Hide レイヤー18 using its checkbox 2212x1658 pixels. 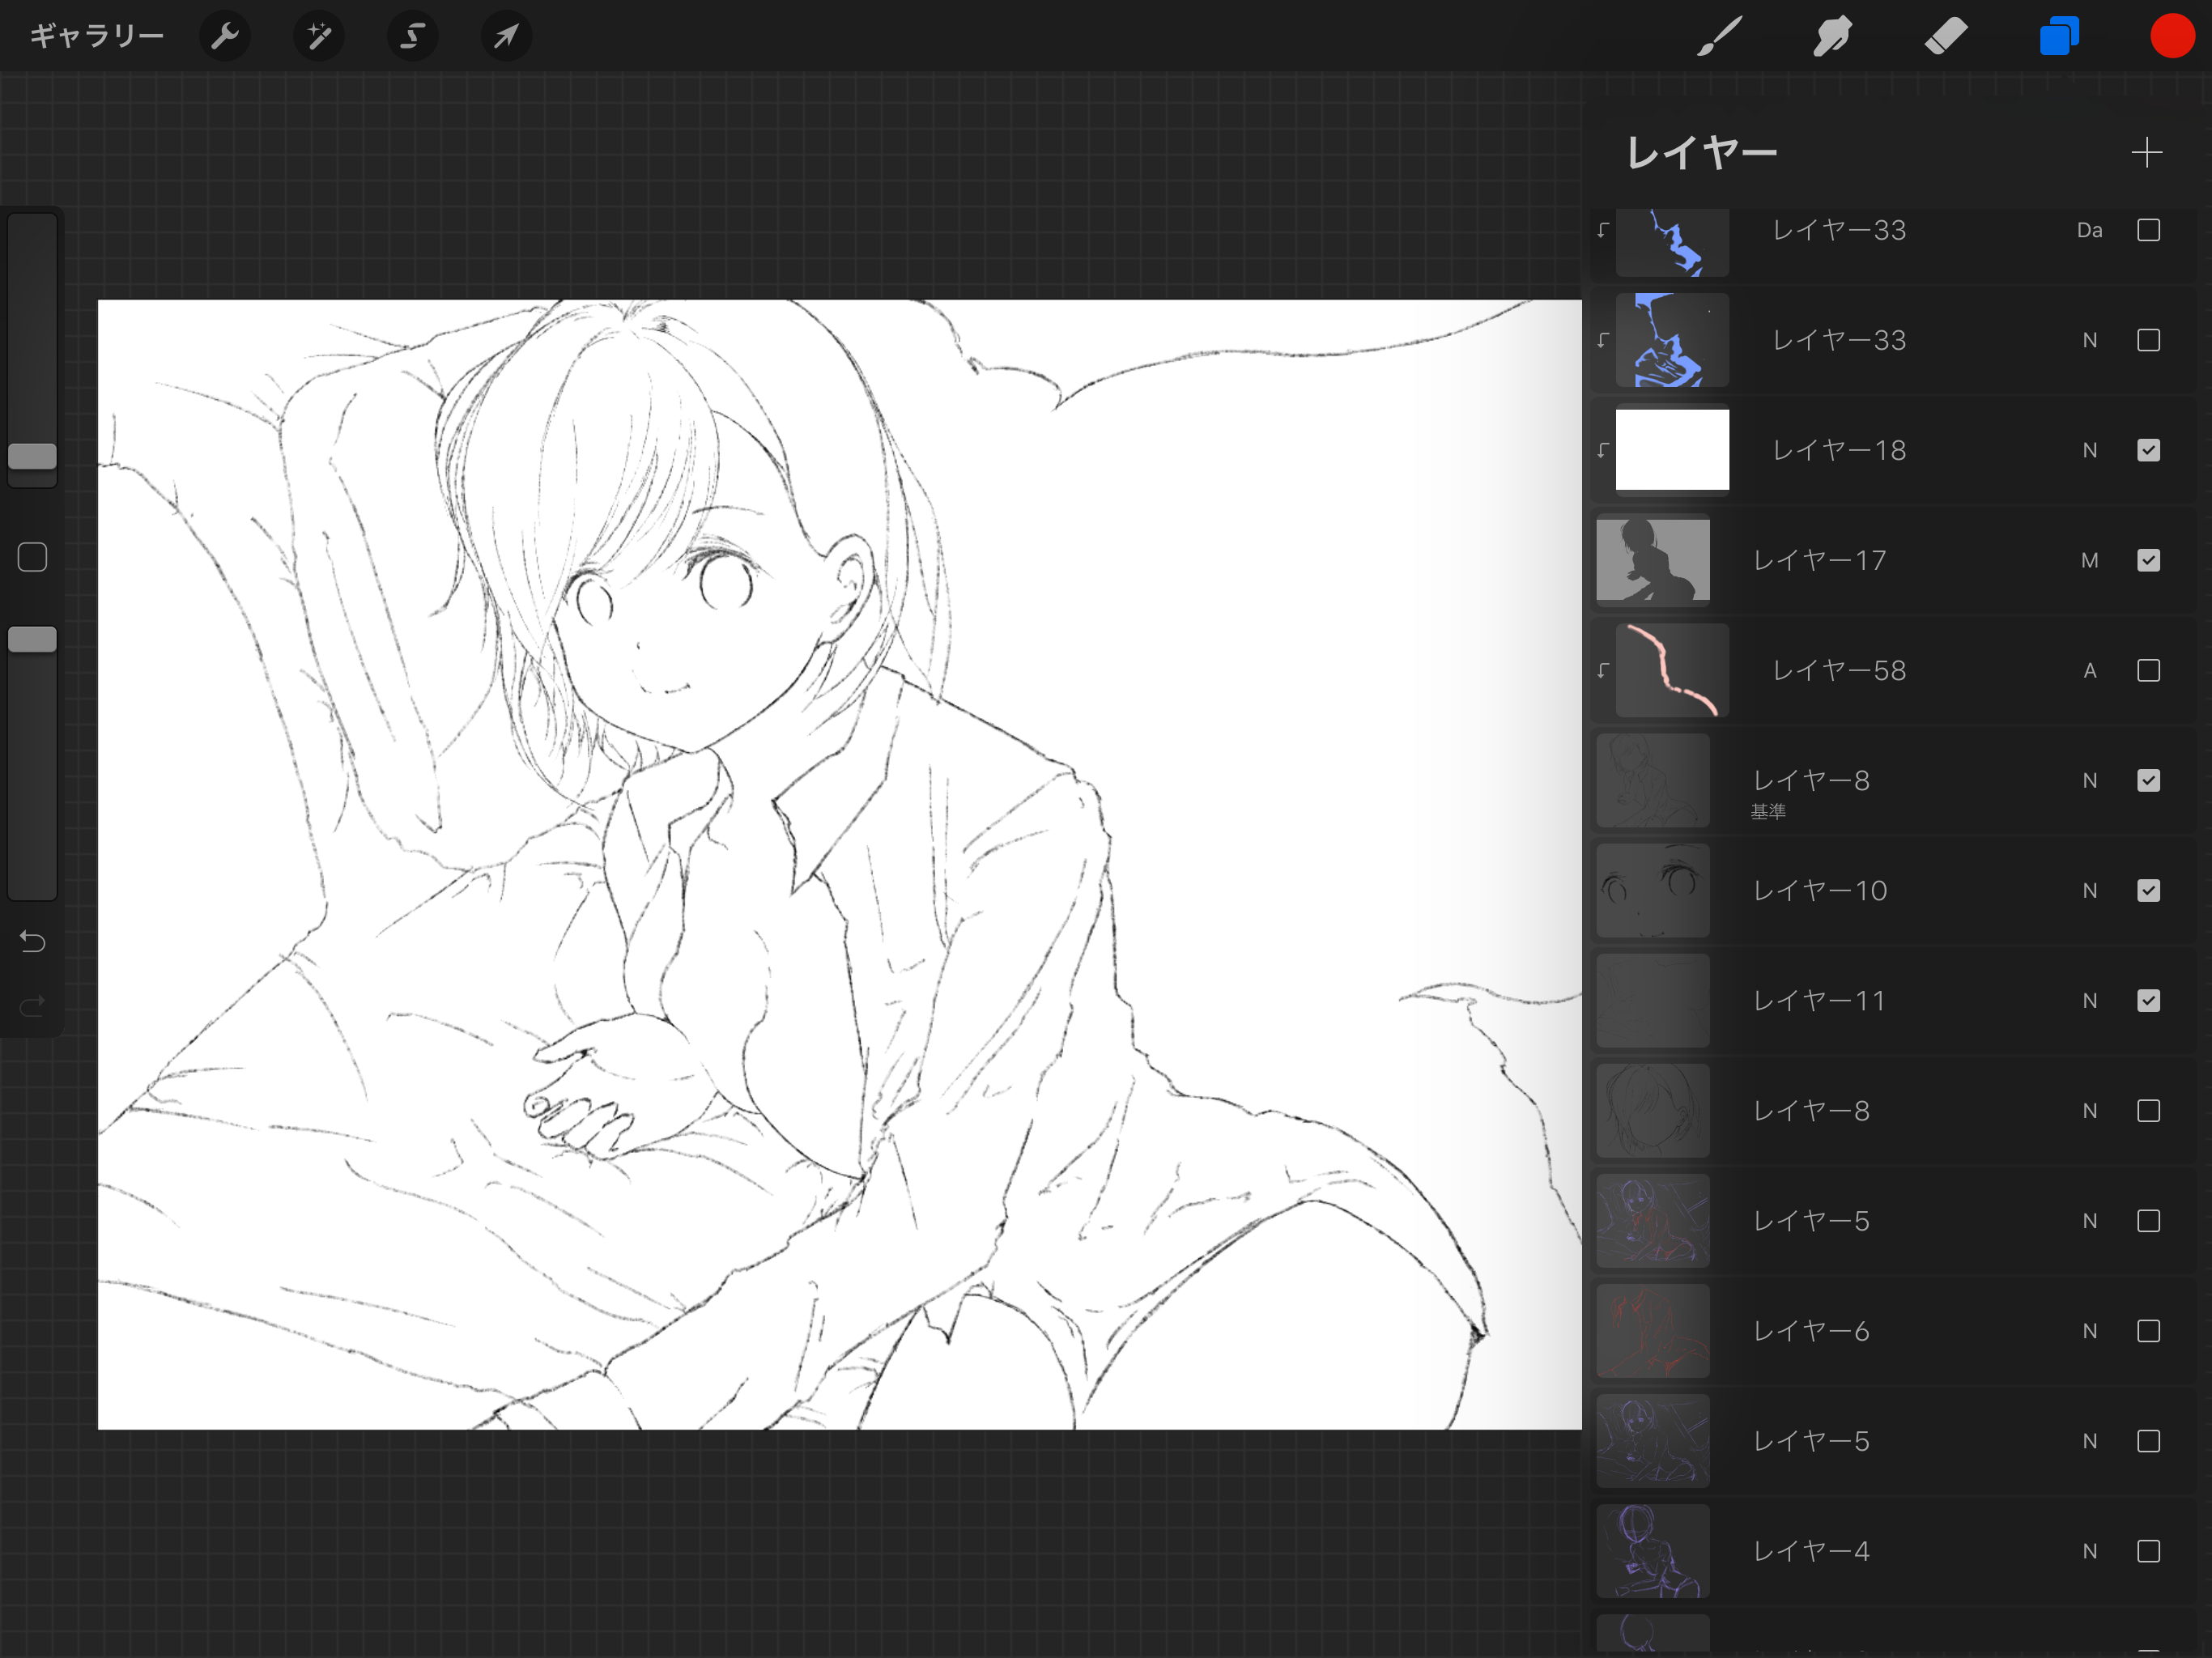tap(2148, 450)
